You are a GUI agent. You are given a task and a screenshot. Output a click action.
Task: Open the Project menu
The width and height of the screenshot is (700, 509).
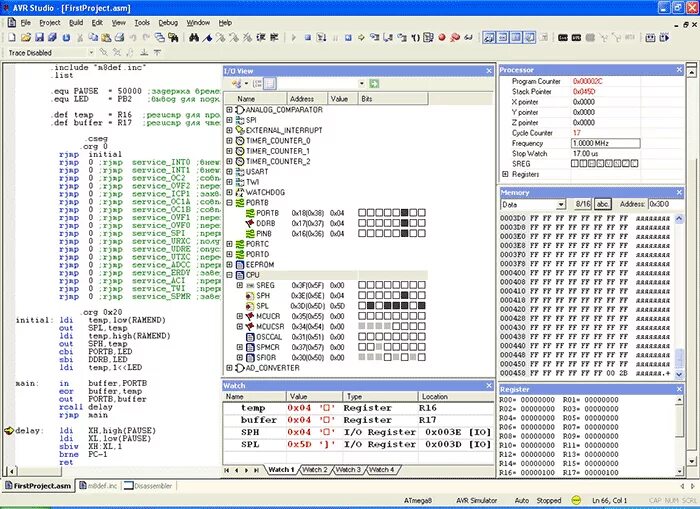coord(50,22)
